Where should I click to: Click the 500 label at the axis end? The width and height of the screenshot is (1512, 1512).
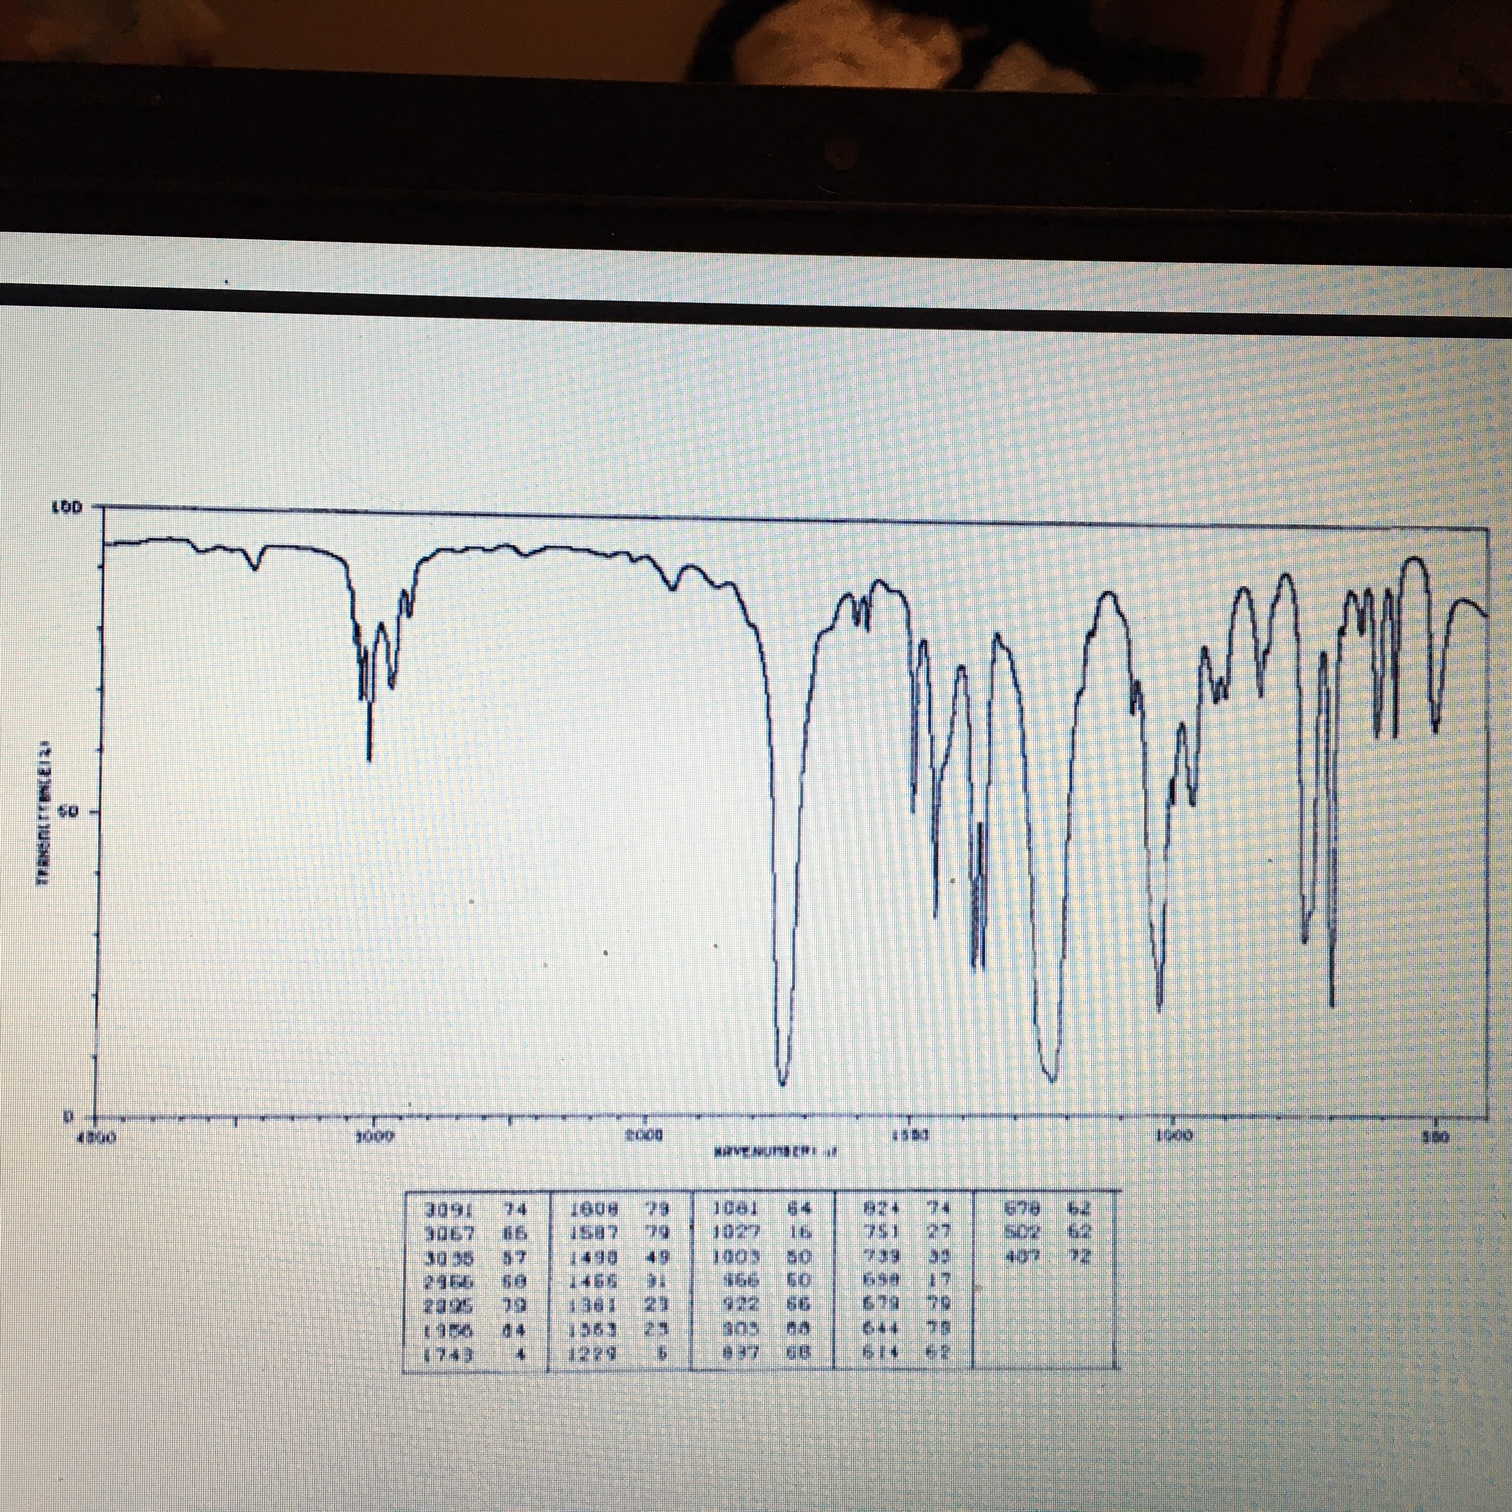click(x=1437, y=1135)
